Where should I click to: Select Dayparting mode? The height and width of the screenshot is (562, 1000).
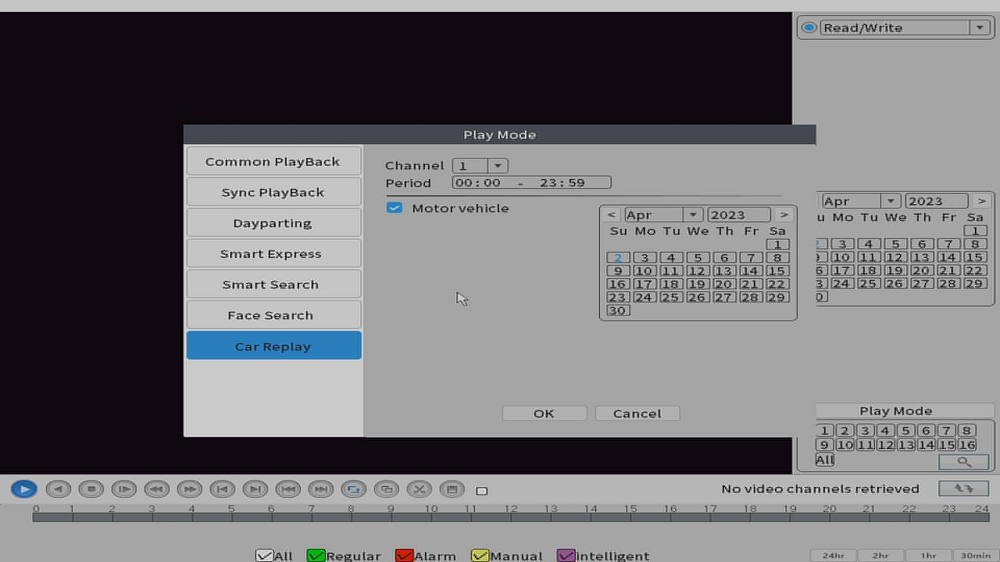(x=274, y=223)
